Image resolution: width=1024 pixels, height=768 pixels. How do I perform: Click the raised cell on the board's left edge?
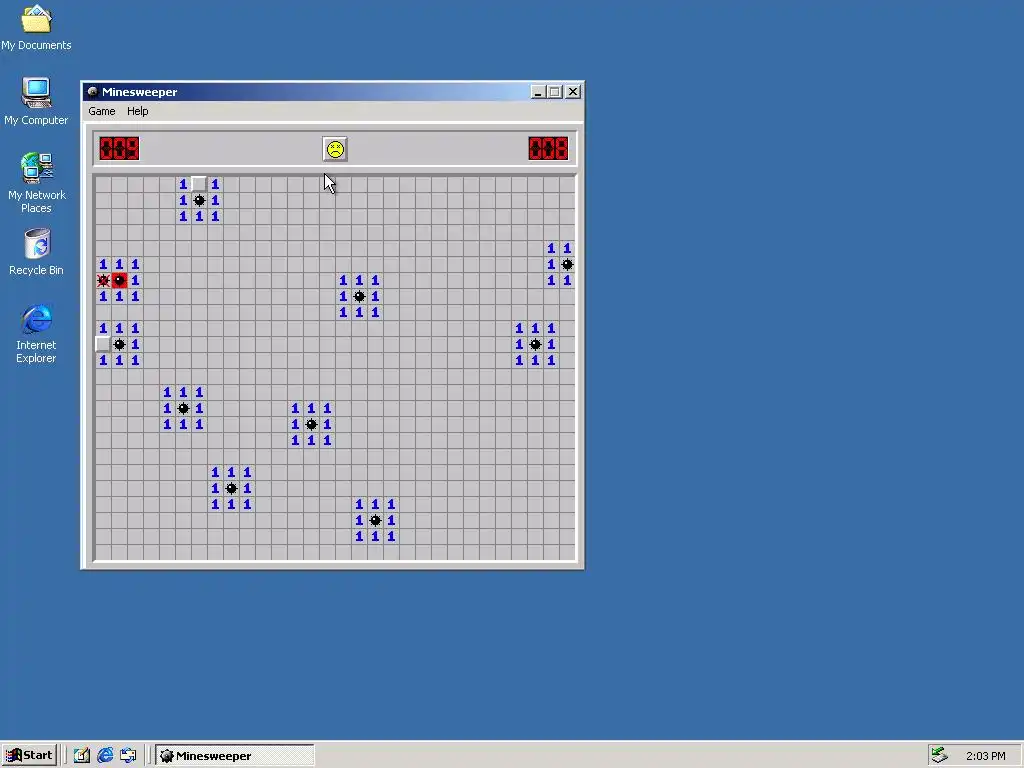coord(103,344)
